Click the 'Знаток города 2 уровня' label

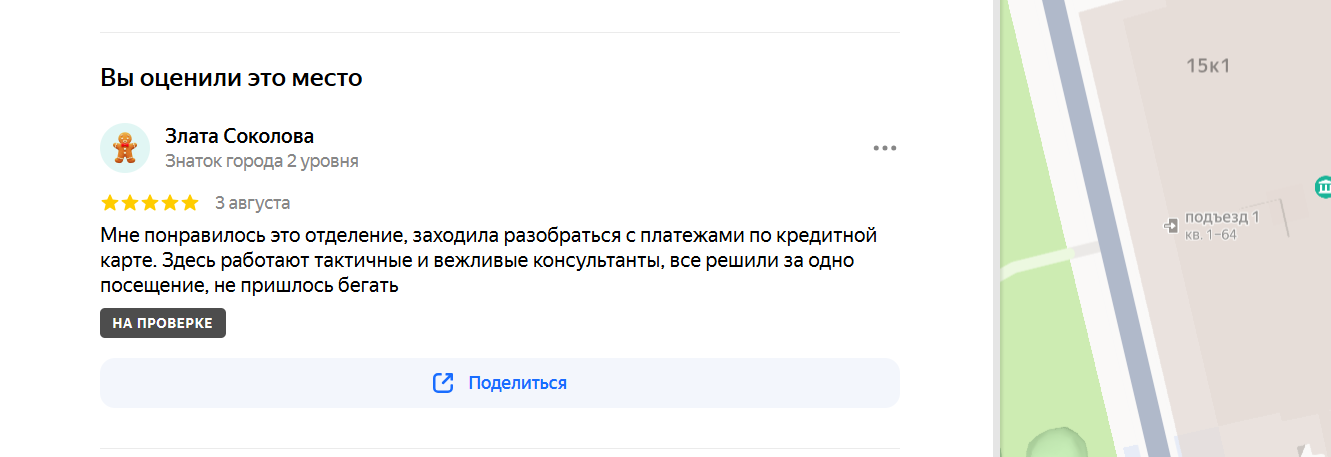pos(261,161)
